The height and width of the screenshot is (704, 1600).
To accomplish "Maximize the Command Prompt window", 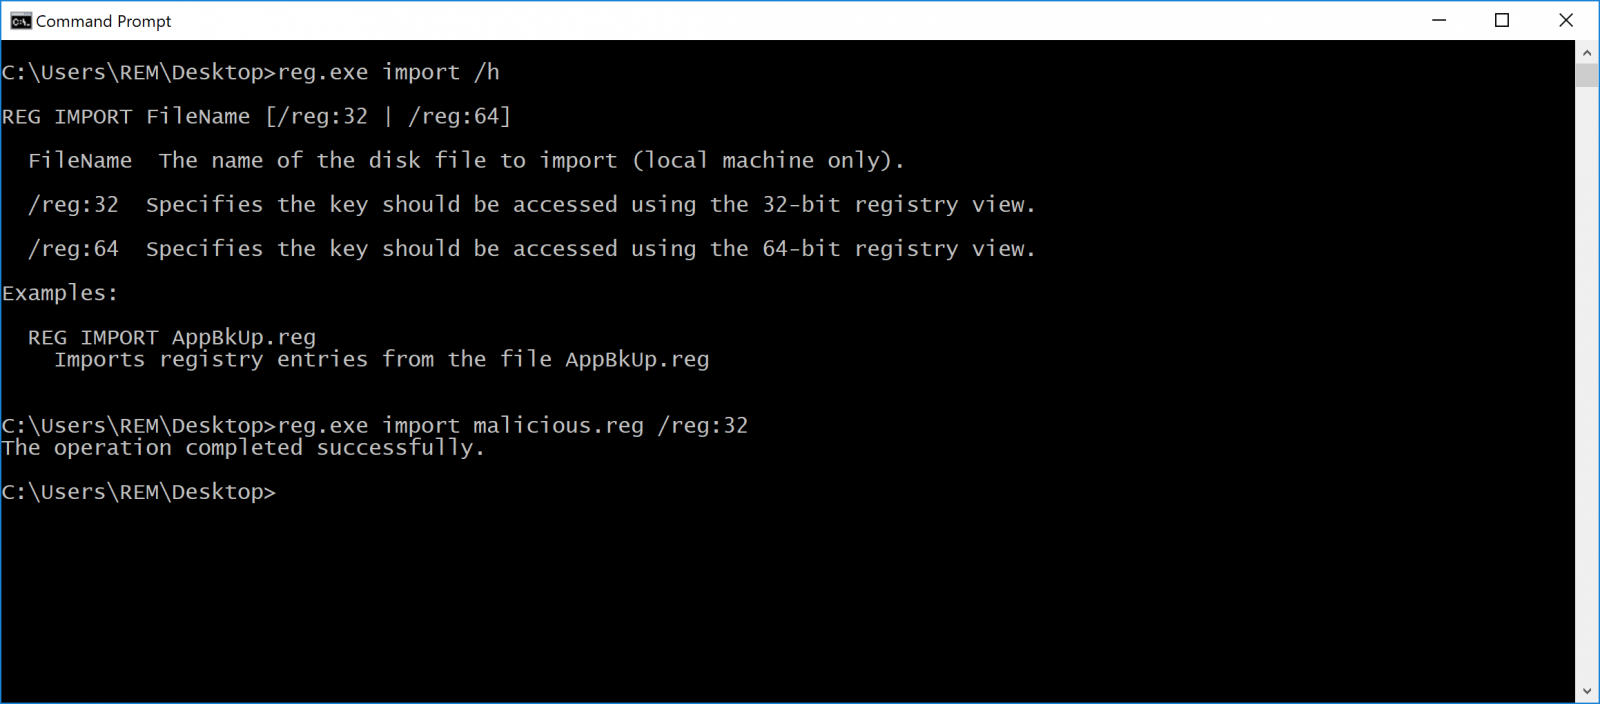I will point(1502,20).
